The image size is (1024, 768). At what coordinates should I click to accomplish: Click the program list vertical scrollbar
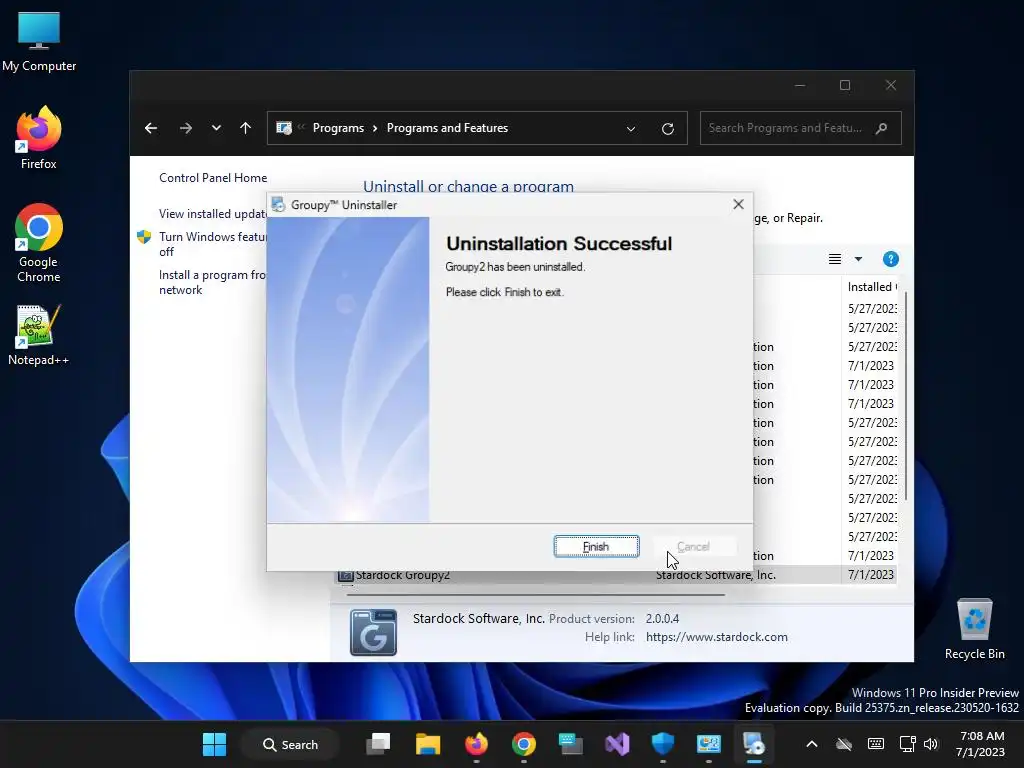point(906,395)
